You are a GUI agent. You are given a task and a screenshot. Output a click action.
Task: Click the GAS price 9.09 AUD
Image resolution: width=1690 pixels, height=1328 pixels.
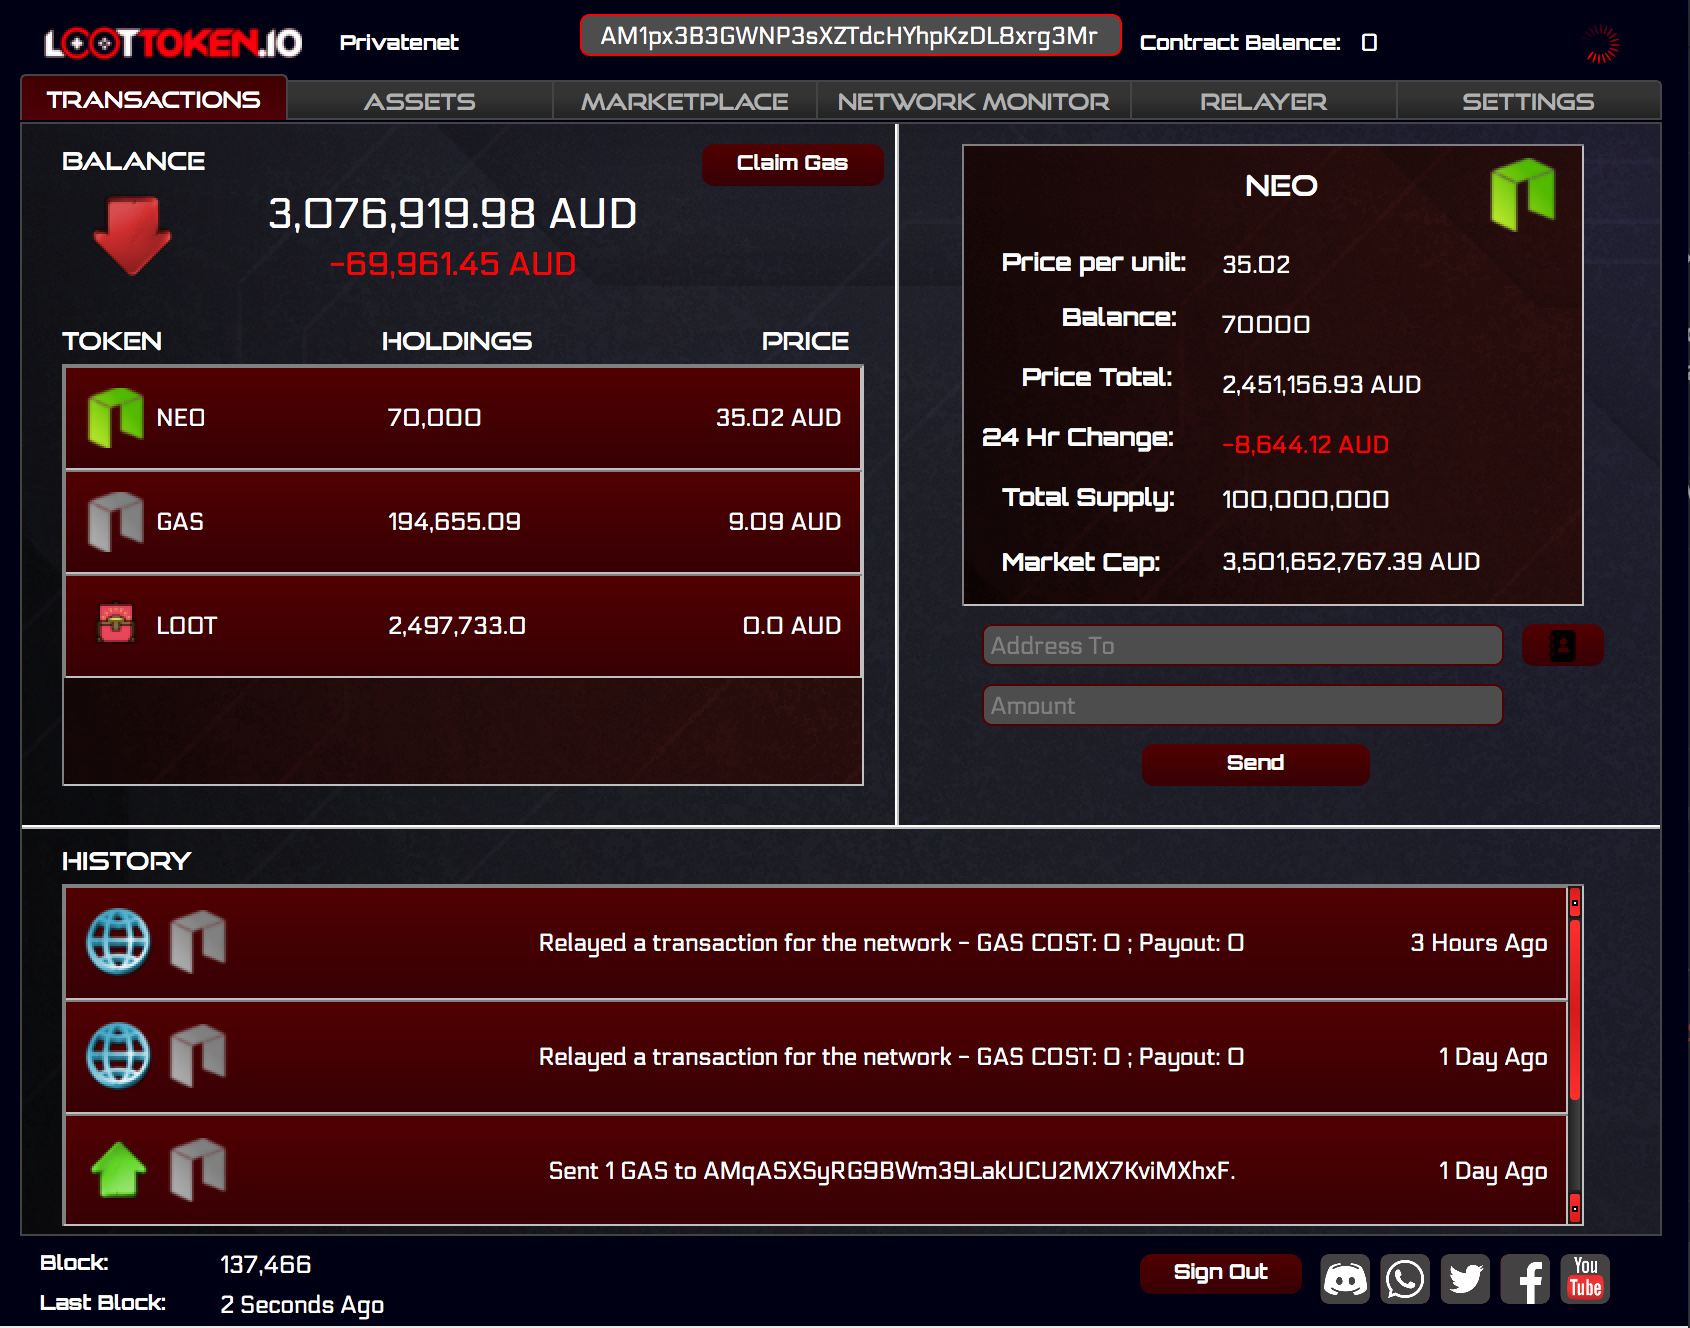pos(785,521)
